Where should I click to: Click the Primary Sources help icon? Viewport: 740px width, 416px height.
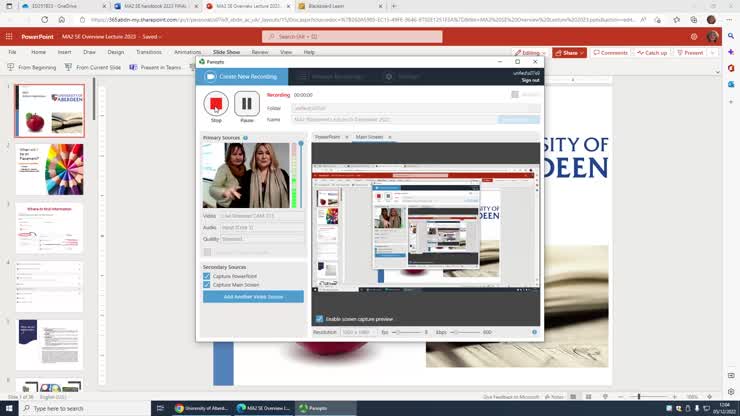tap(246, 138)
